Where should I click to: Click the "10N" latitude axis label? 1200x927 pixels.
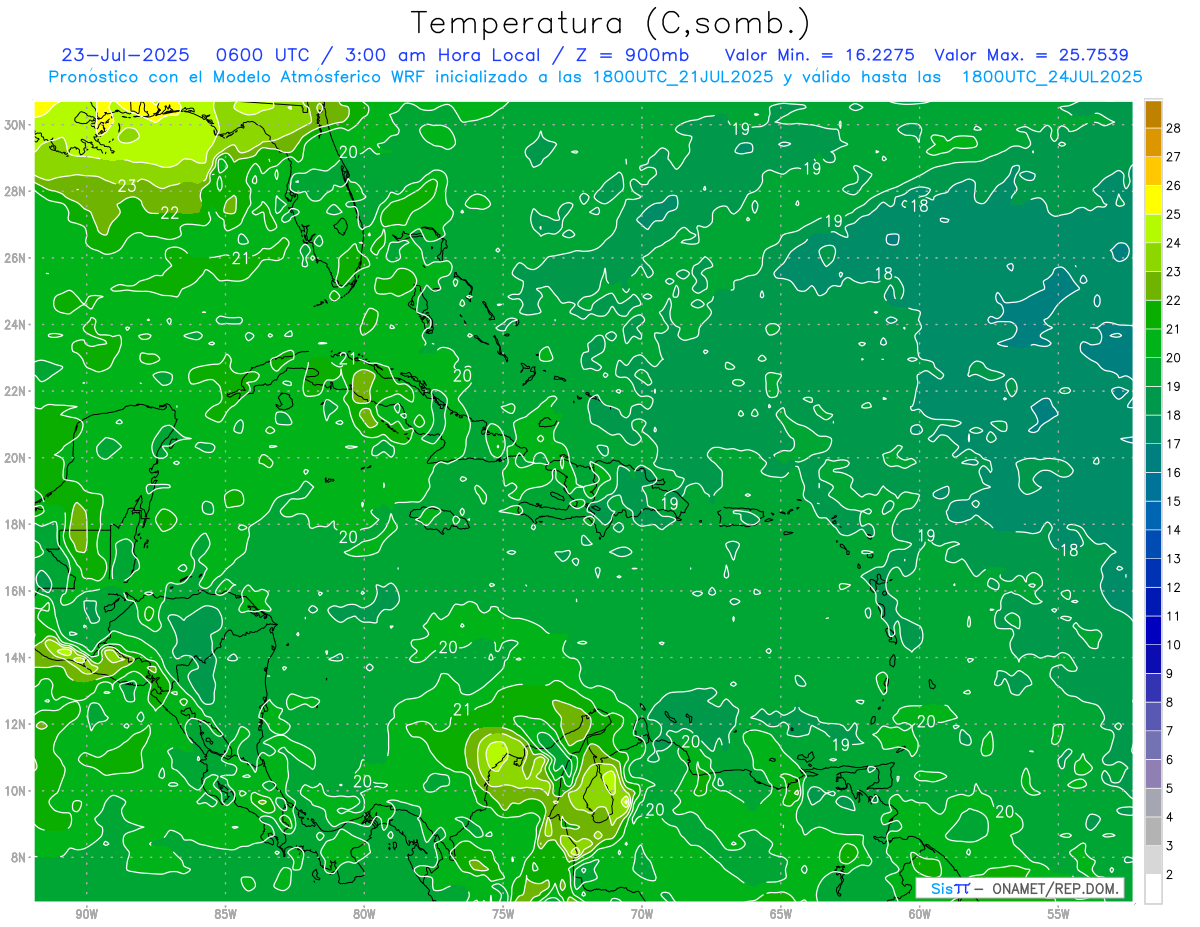[16, 790]
